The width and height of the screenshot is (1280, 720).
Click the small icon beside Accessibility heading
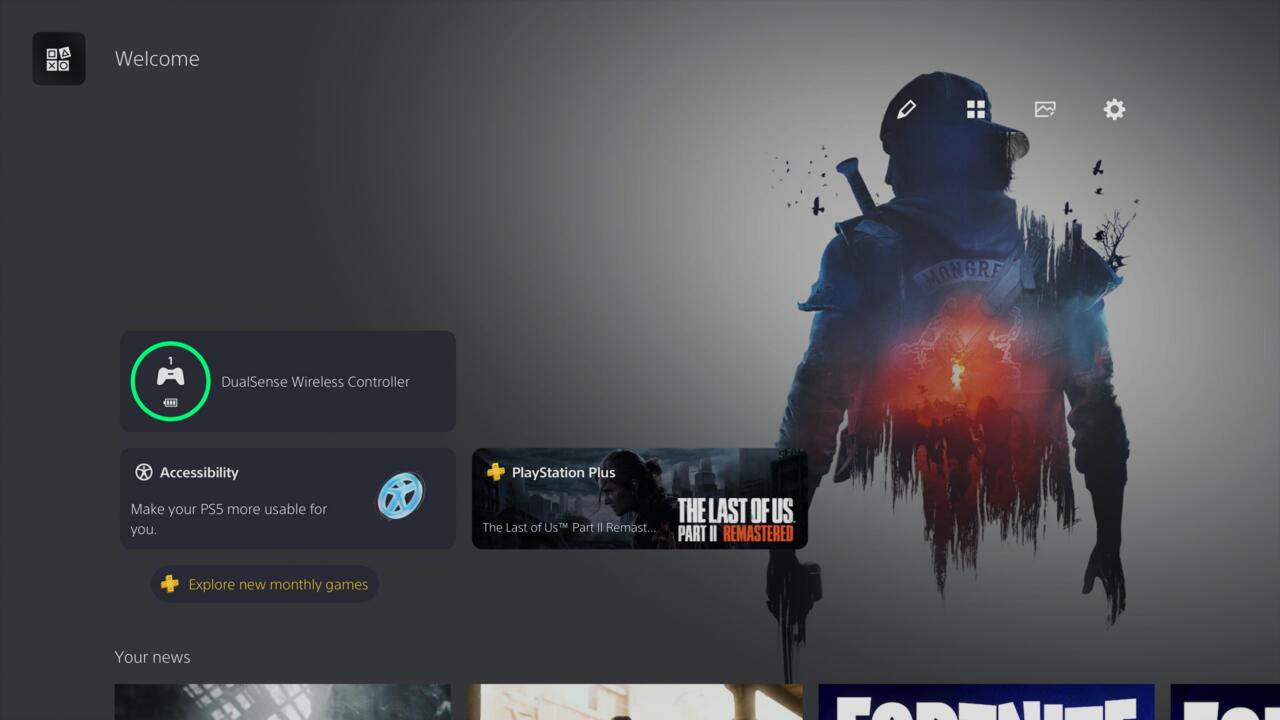click(x=144, y=472)
